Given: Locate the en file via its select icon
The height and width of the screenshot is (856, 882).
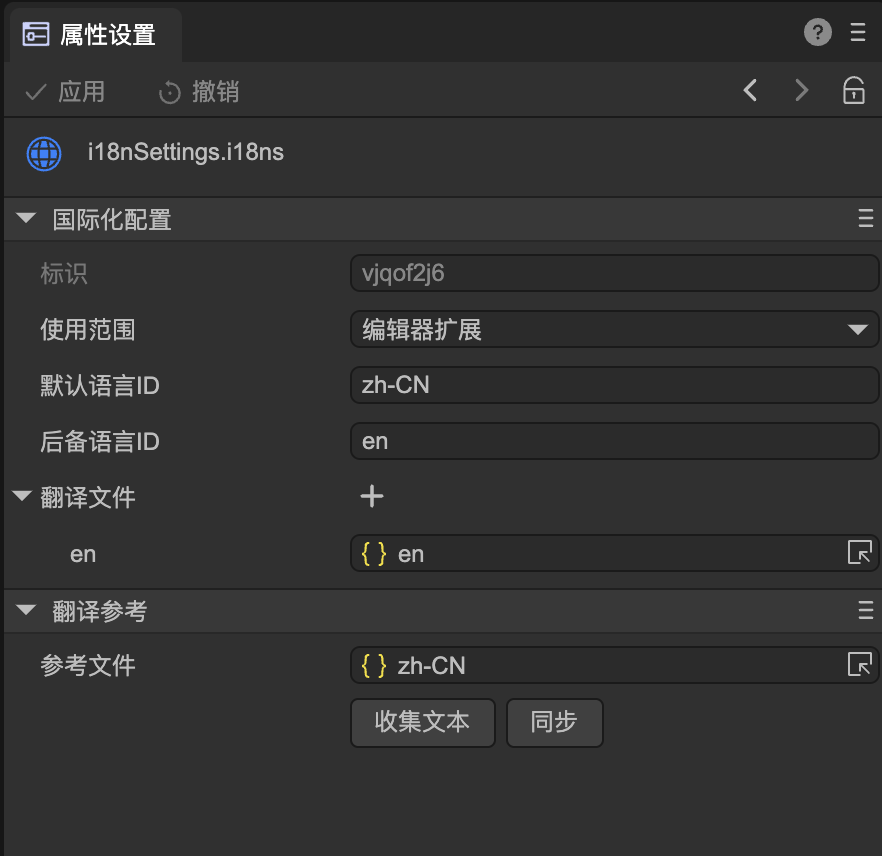Looking at the screenshot, I should click(859, 553).
